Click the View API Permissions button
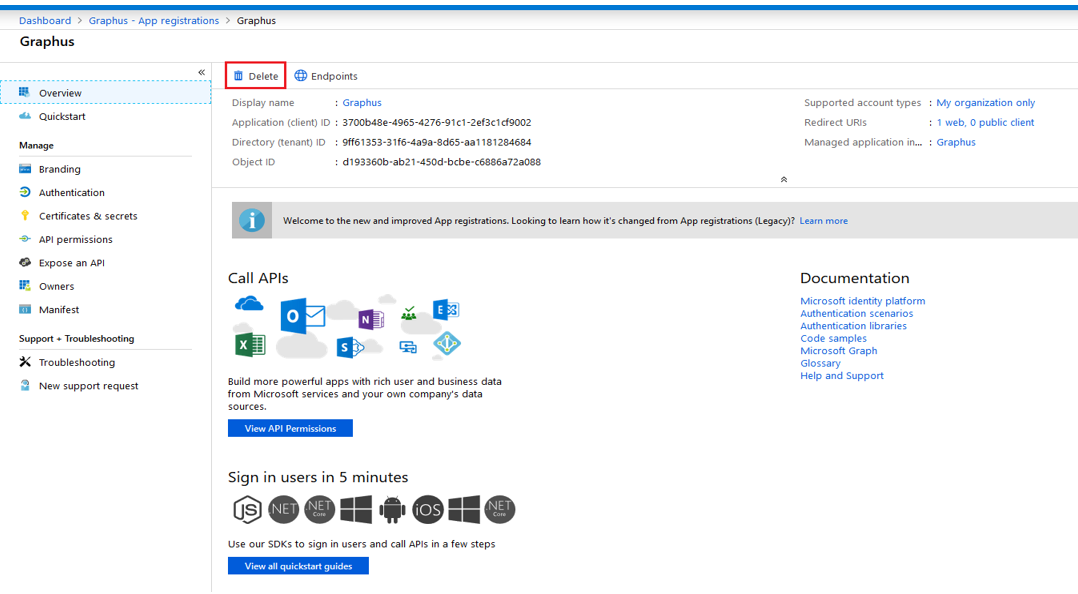The height and width of the screenshot is (594, 1078). click(290, 428)
